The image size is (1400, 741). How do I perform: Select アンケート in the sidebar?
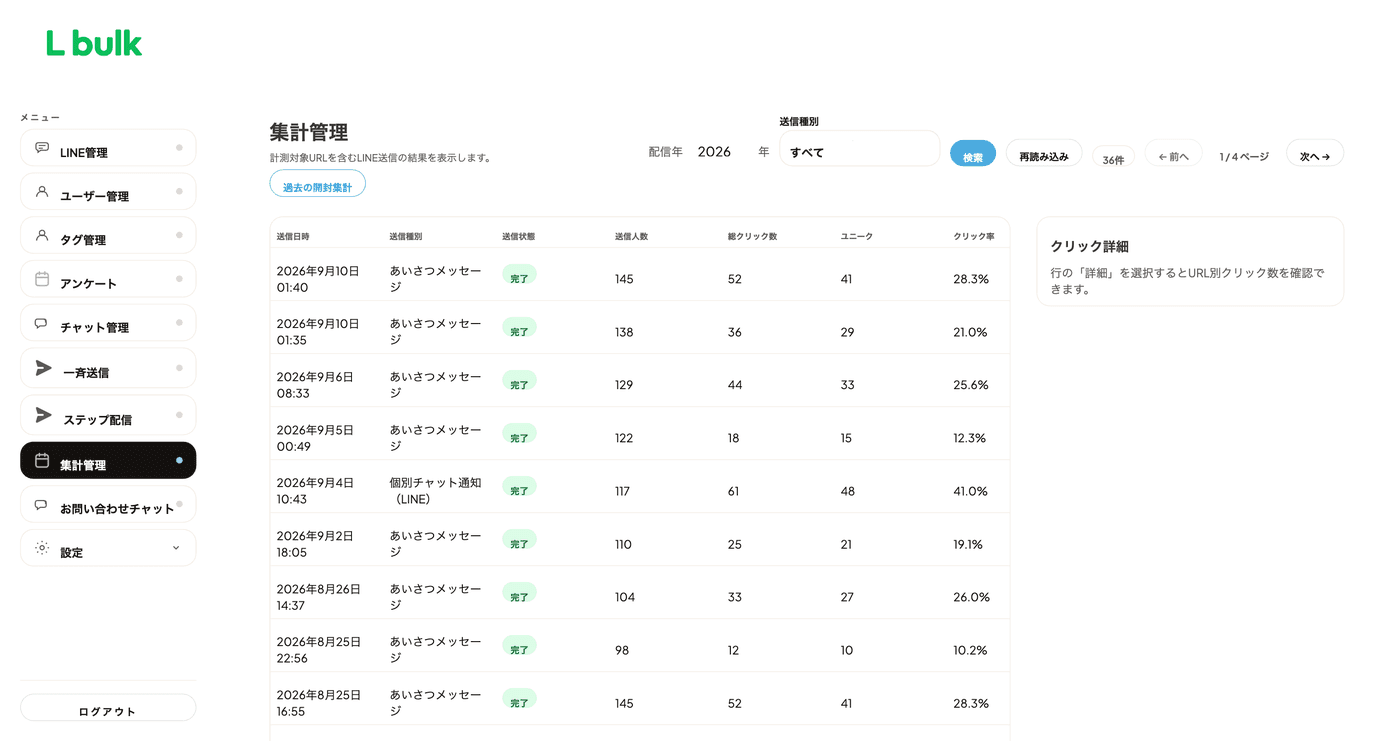[x=108, y=280]
